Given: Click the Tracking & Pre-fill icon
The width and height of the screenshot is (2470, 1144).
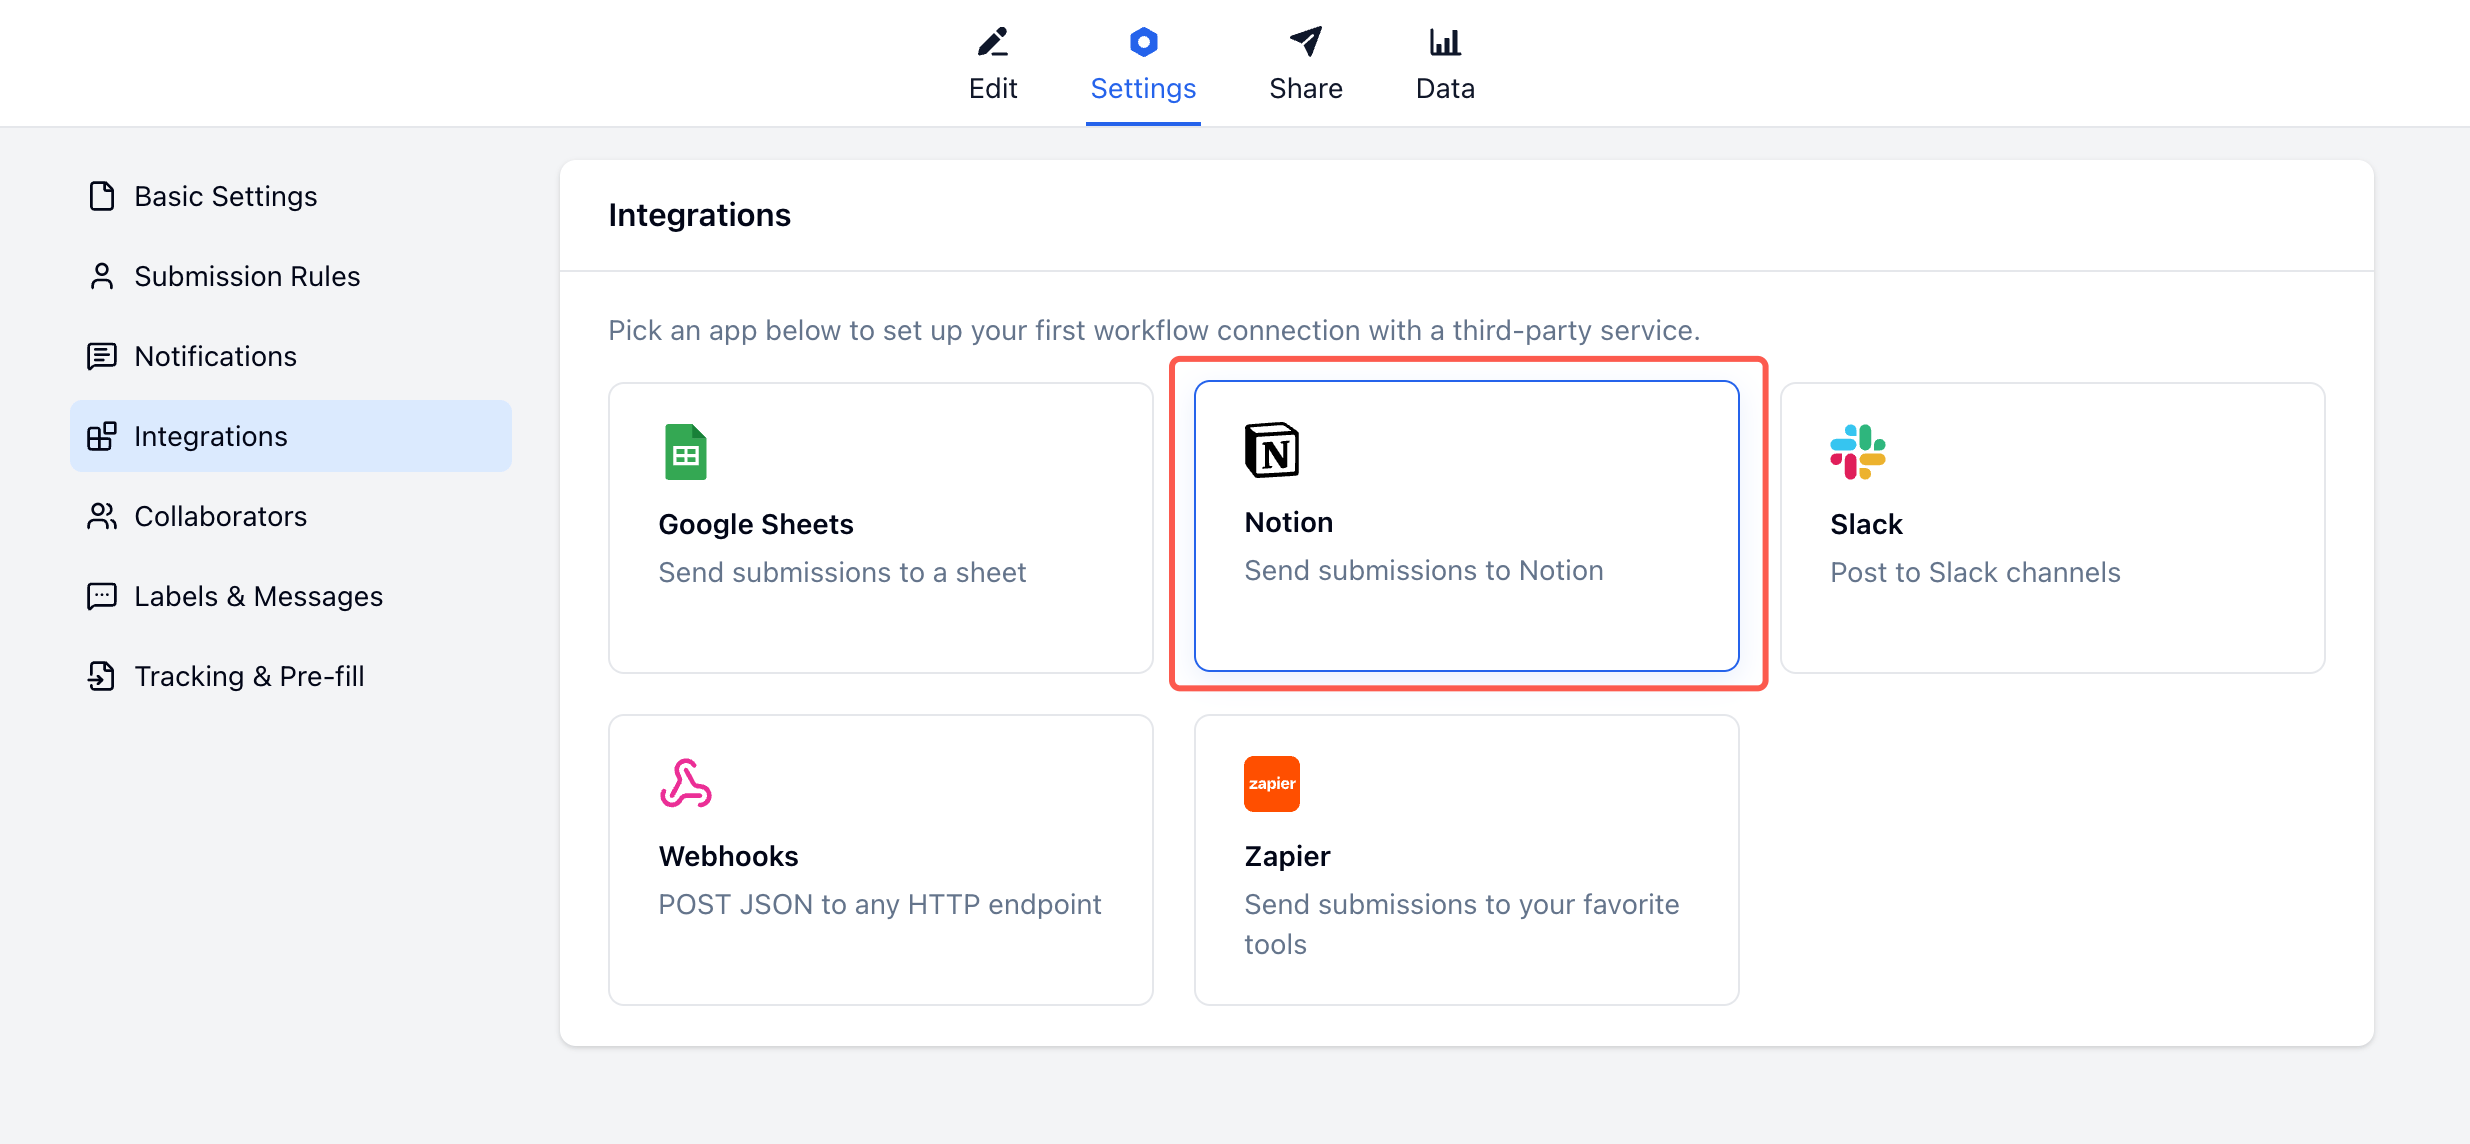Looking at the screenshot, I should (102, 676).
